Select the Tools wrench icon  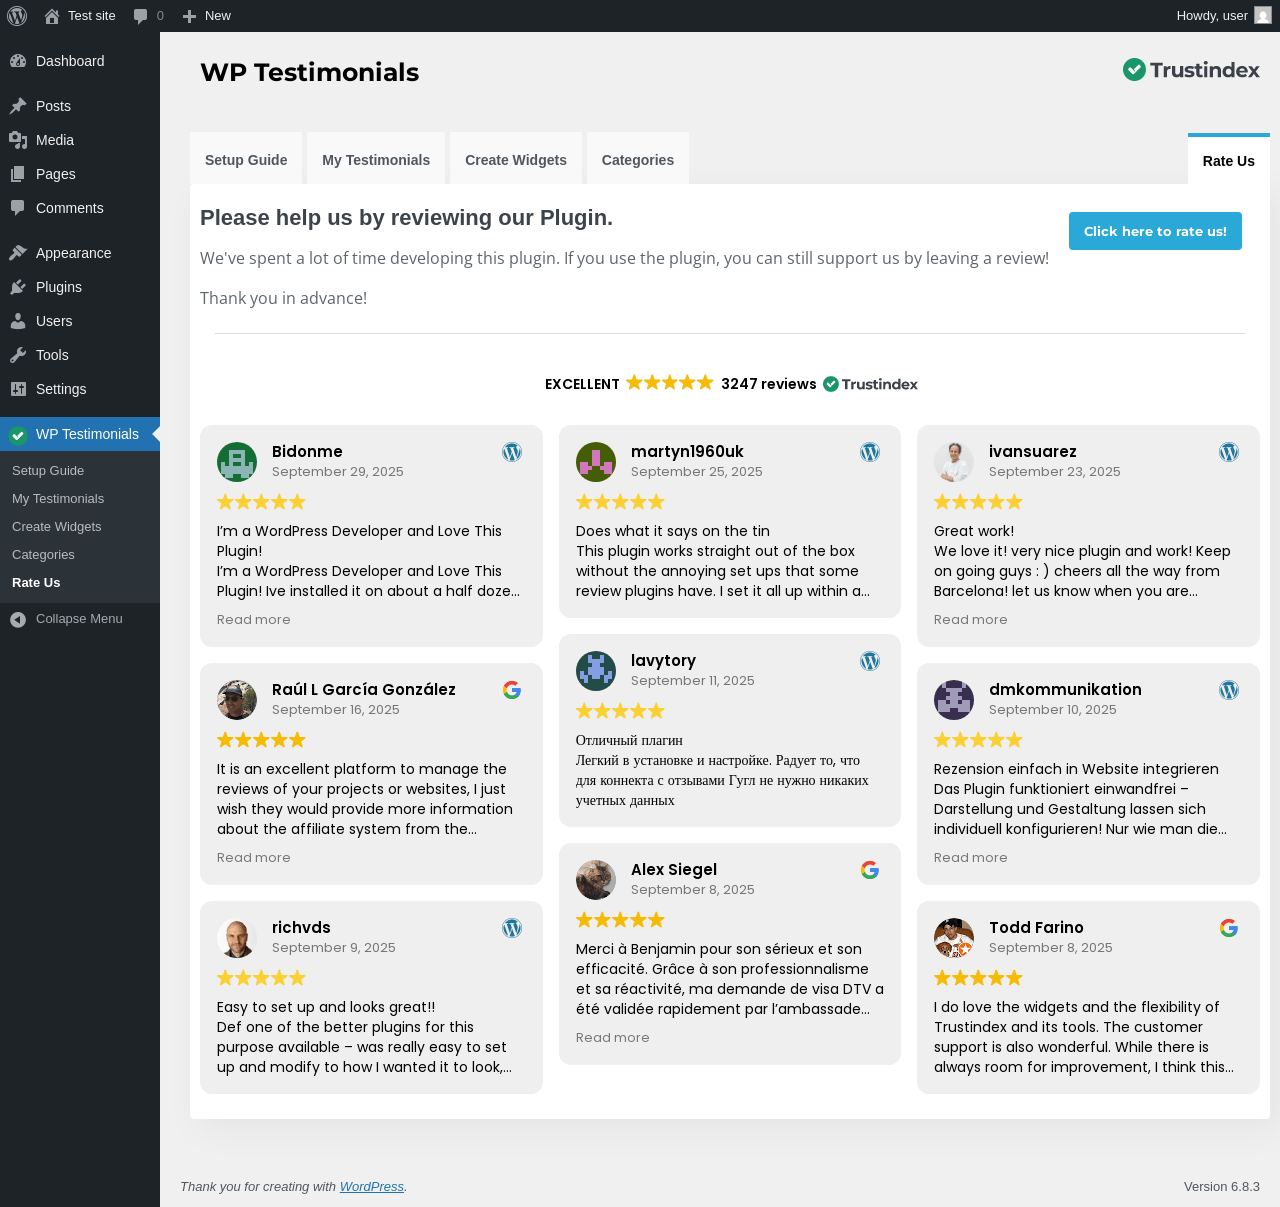tap(18, 355)
